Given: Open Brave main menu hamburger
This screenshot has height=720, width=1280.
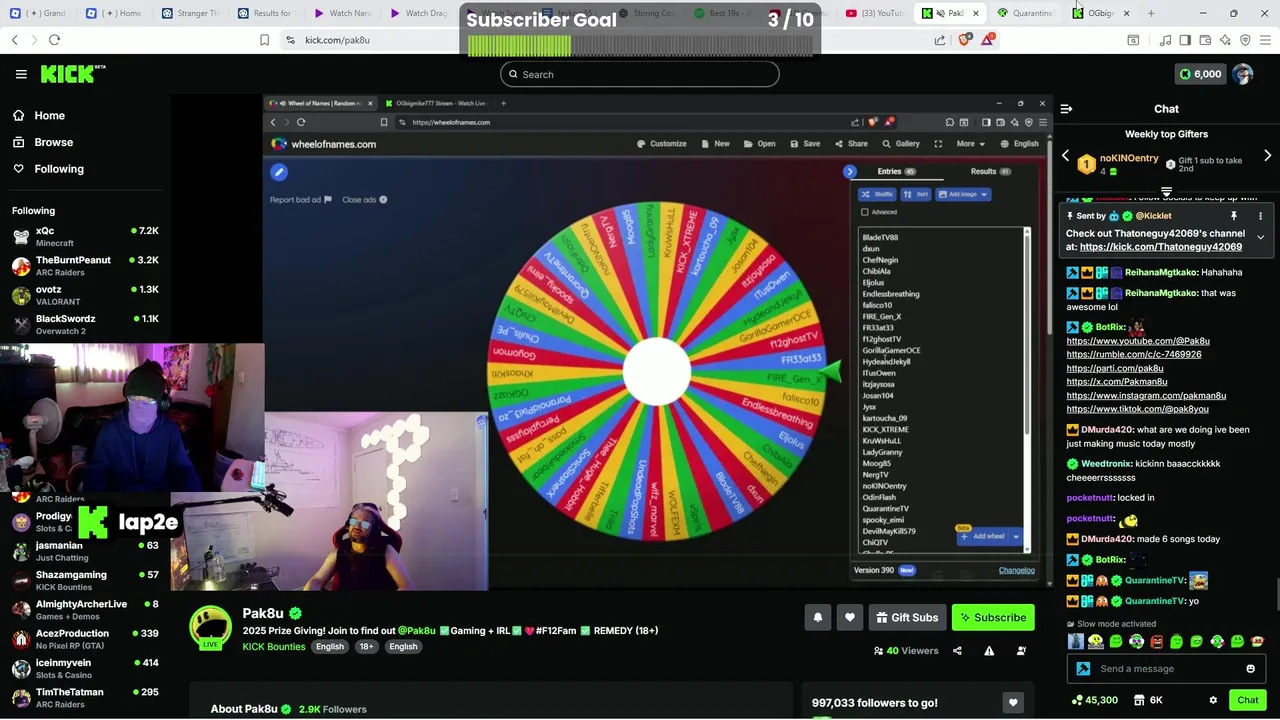Looking at the screenshot, I should coord(1266,40).
